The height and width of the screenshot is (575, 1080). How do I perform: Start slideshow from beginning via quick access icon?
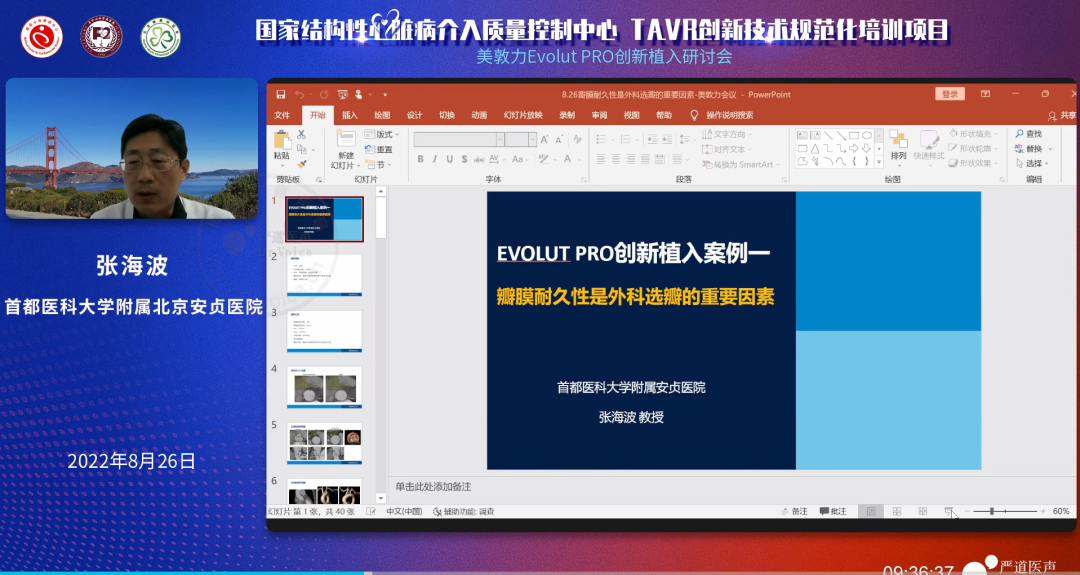pos(342,94)
